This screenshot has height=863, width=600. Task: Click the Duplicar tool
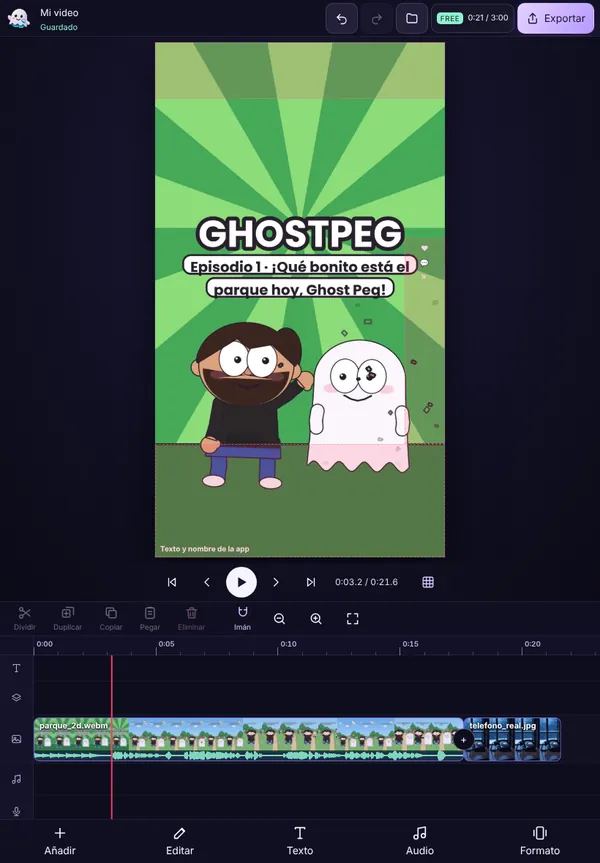click(67, 619)
